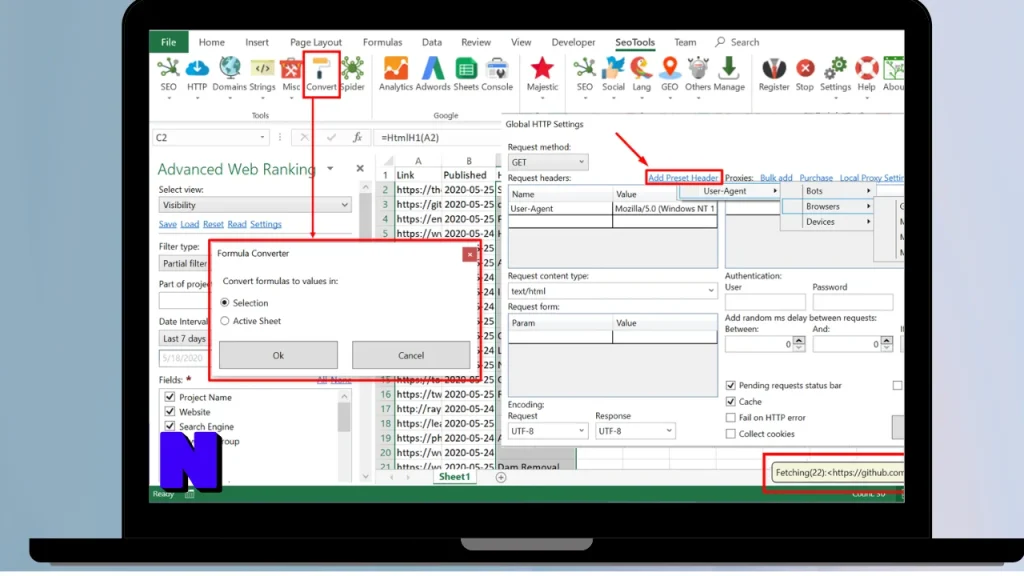Open the Select view Visibility dropdown
This screenshot has height=576, width=1024.
click(255, 205)
